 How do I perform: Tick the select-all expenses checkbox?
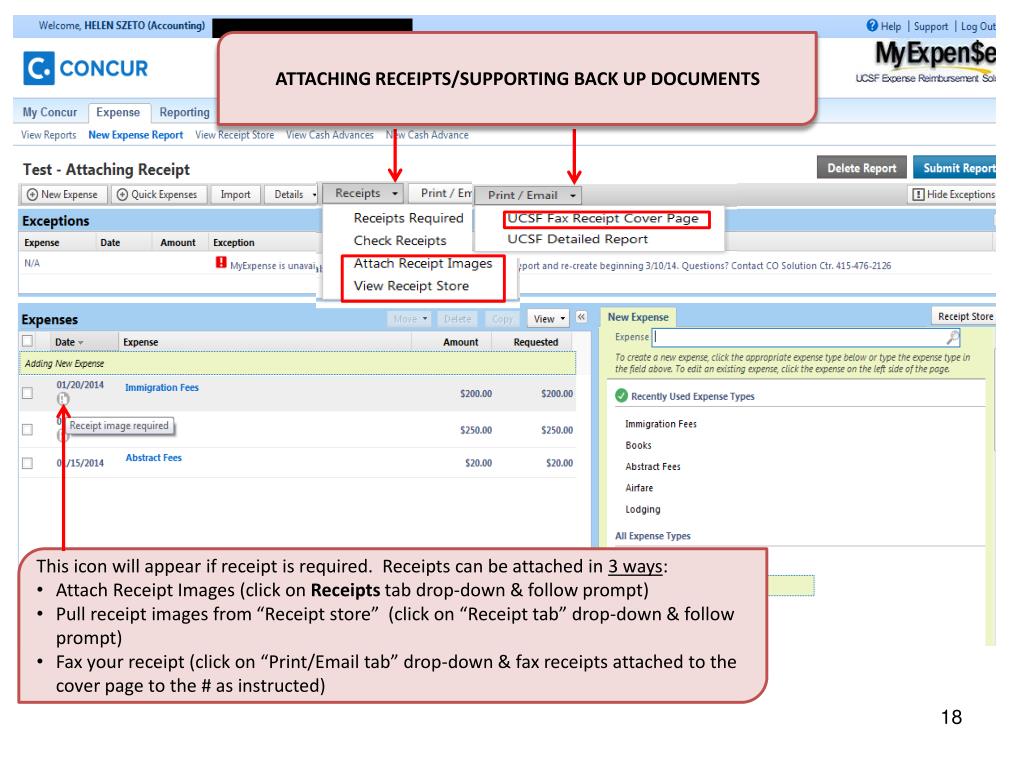[27, 341]
